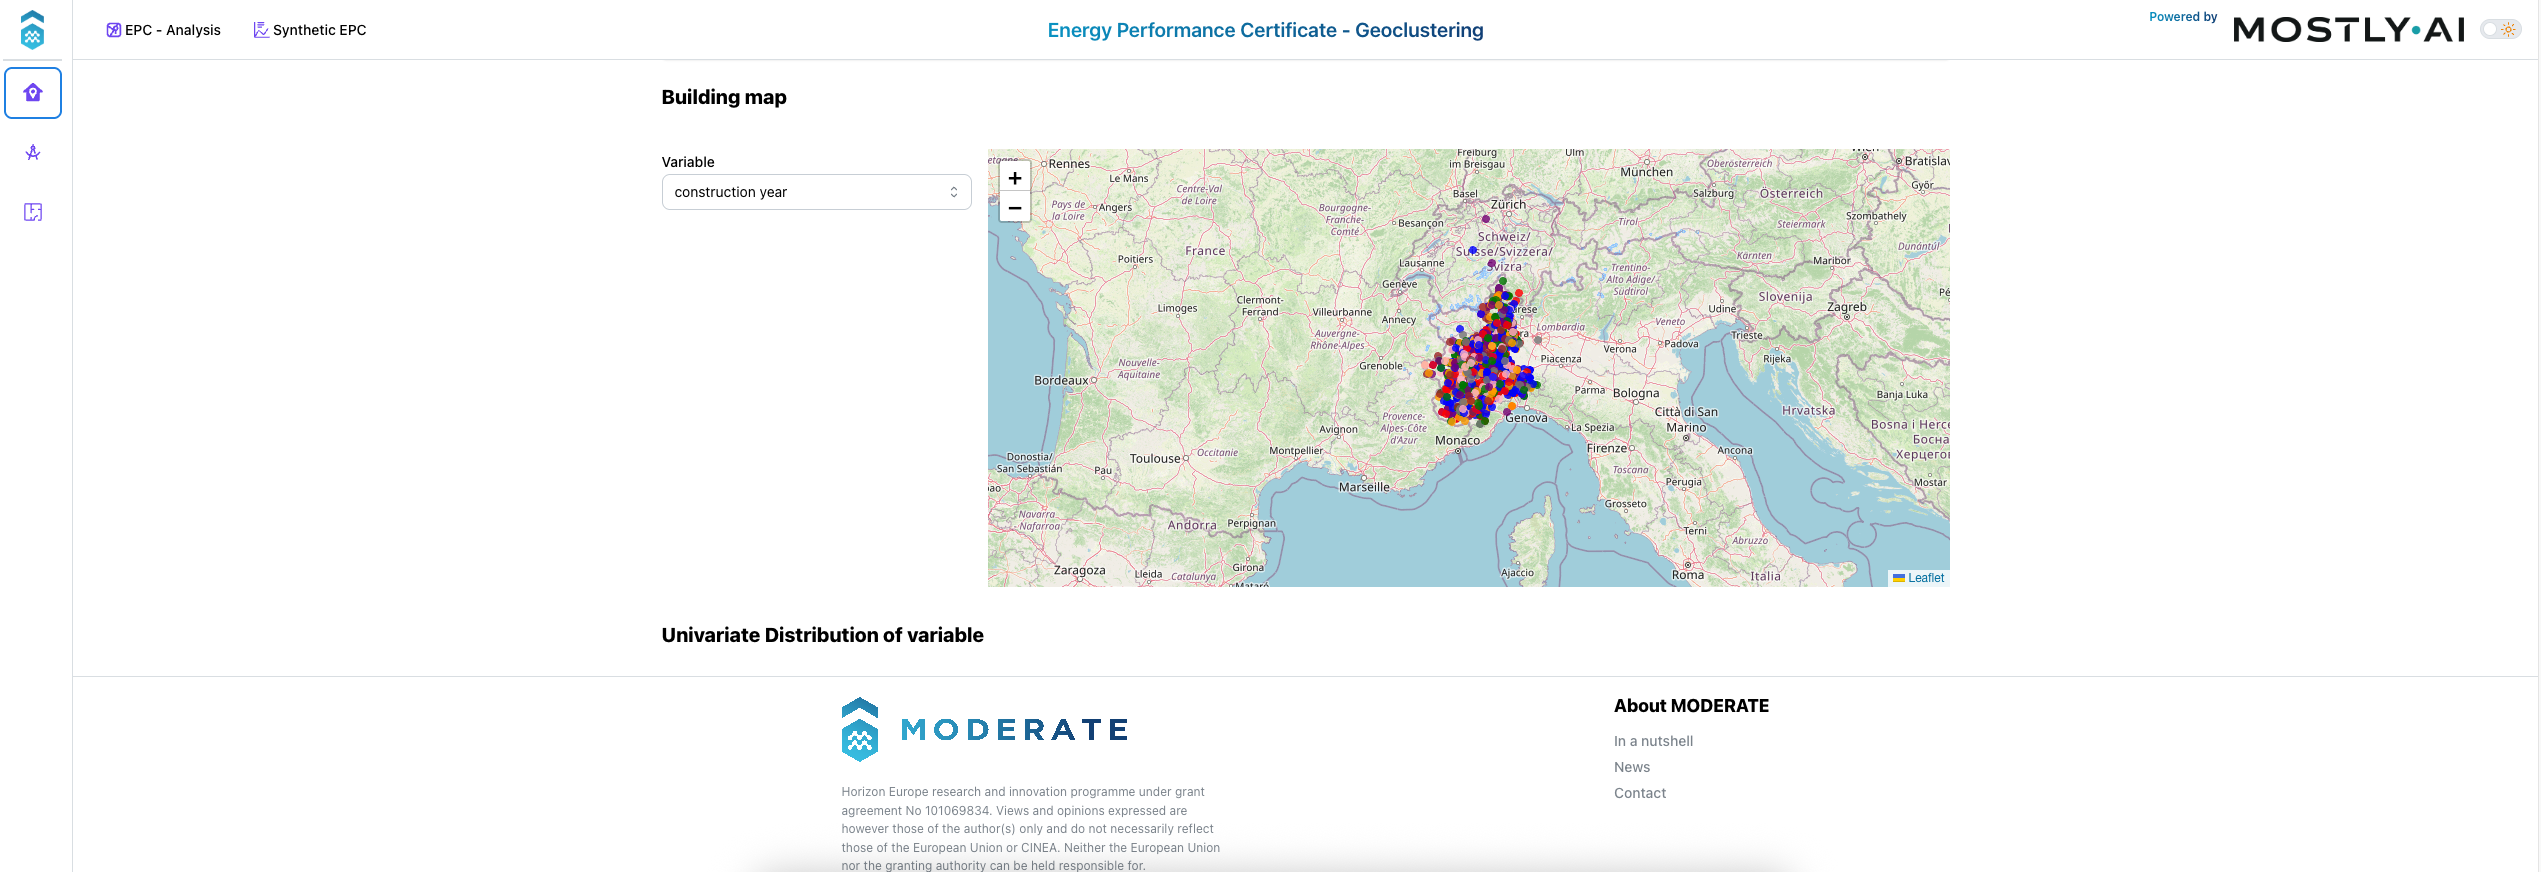
Task: Click the MOSTLY AI logo
Action: point(2349,30)
